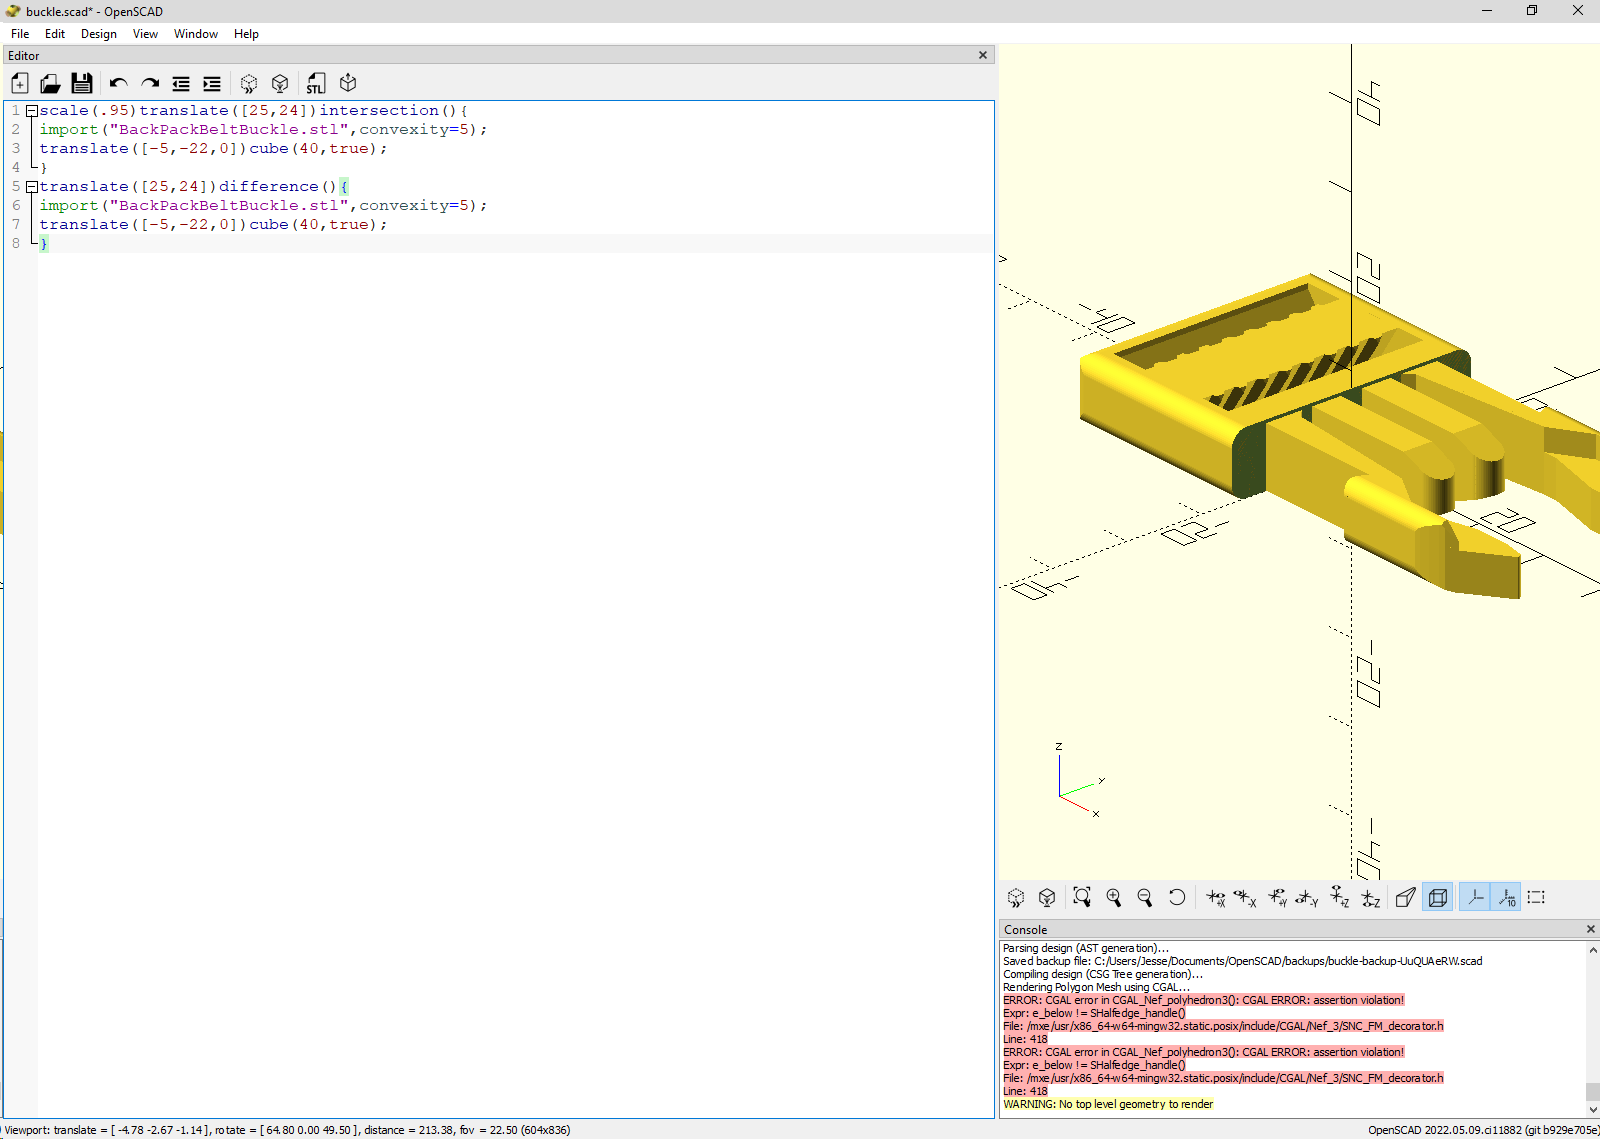This screenshot has width=1600, height=1139.
Task: Export the model as STL from the editor toolbar
Action: coord(316,83)
